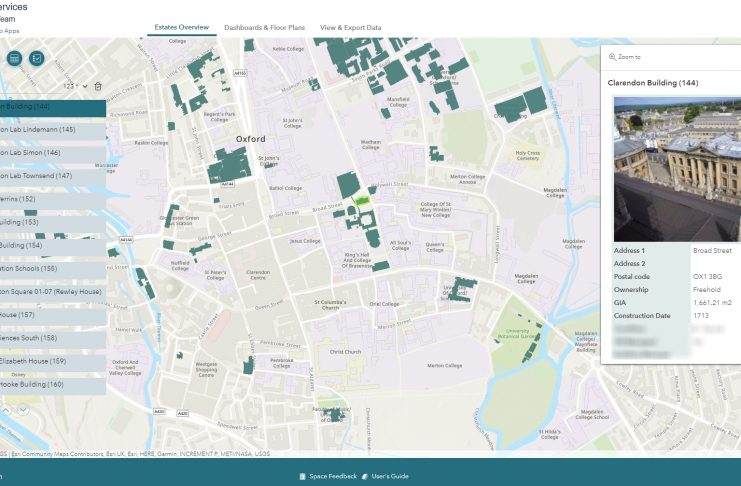Open the User's Guide link
Viewport: 741px width, 486px height.
click(x=389, y=476)
